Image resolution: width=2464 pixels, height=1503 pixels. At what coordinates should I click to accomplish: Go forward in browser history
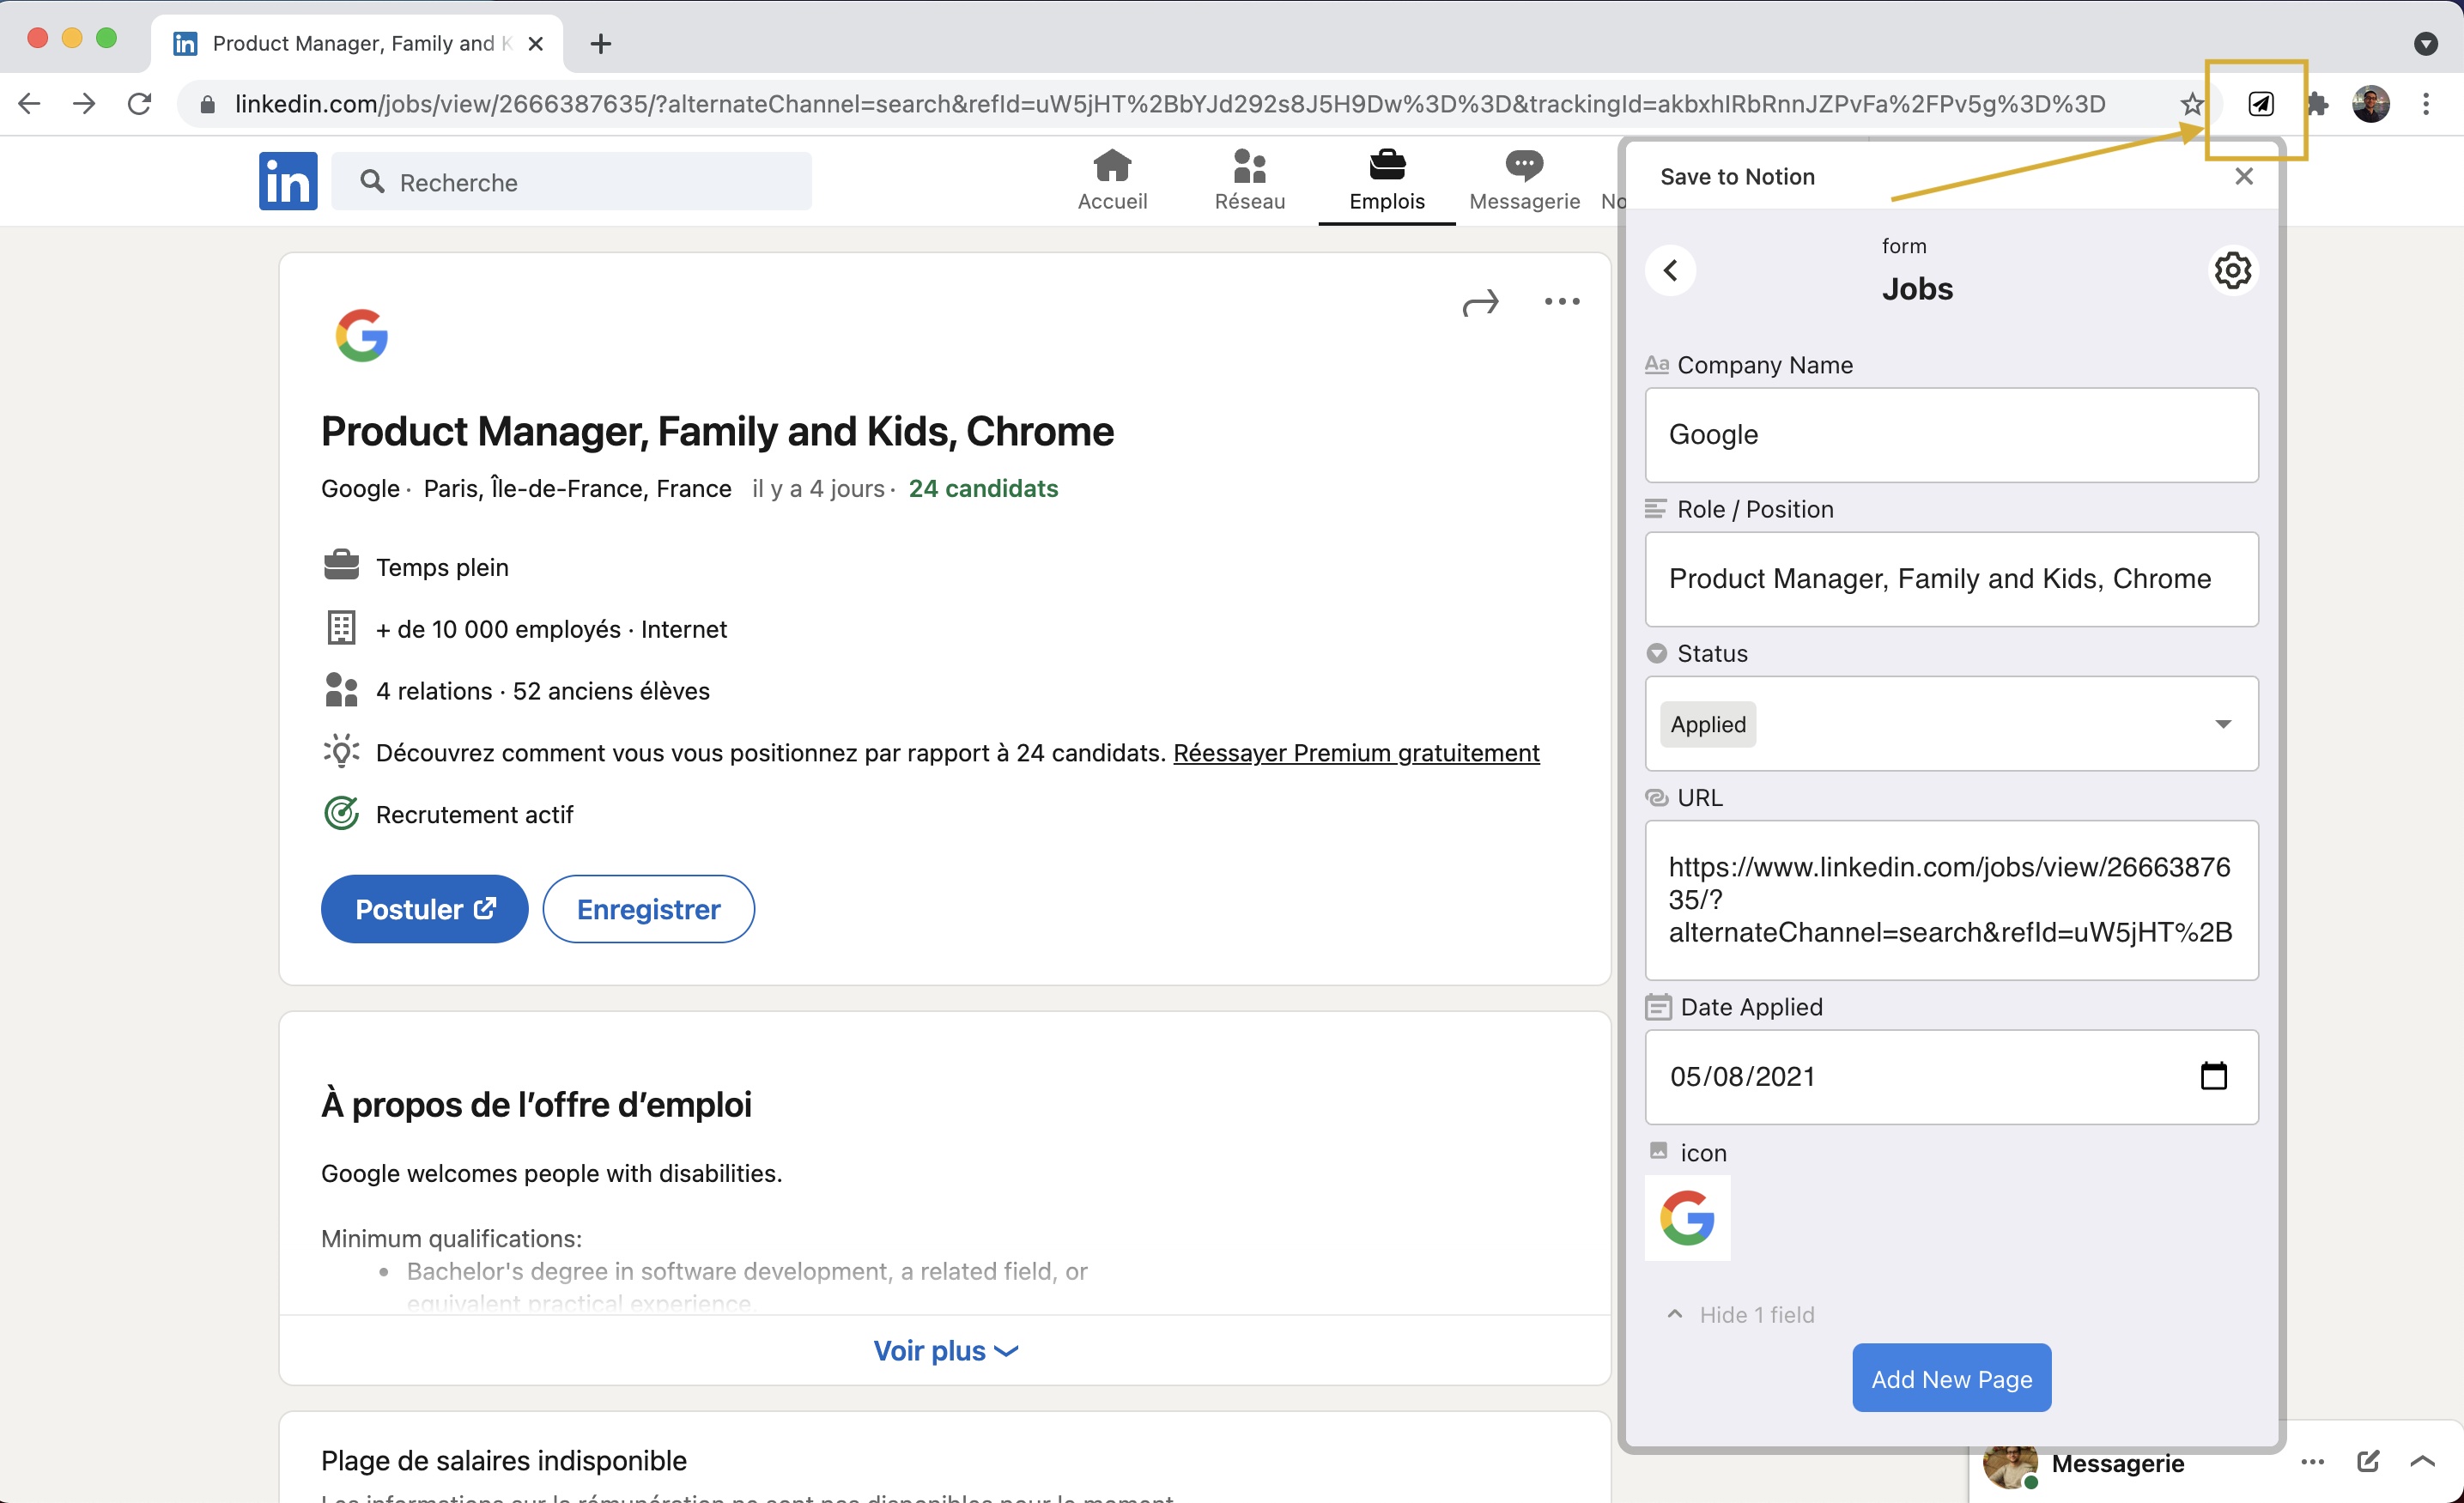[85, 104]
